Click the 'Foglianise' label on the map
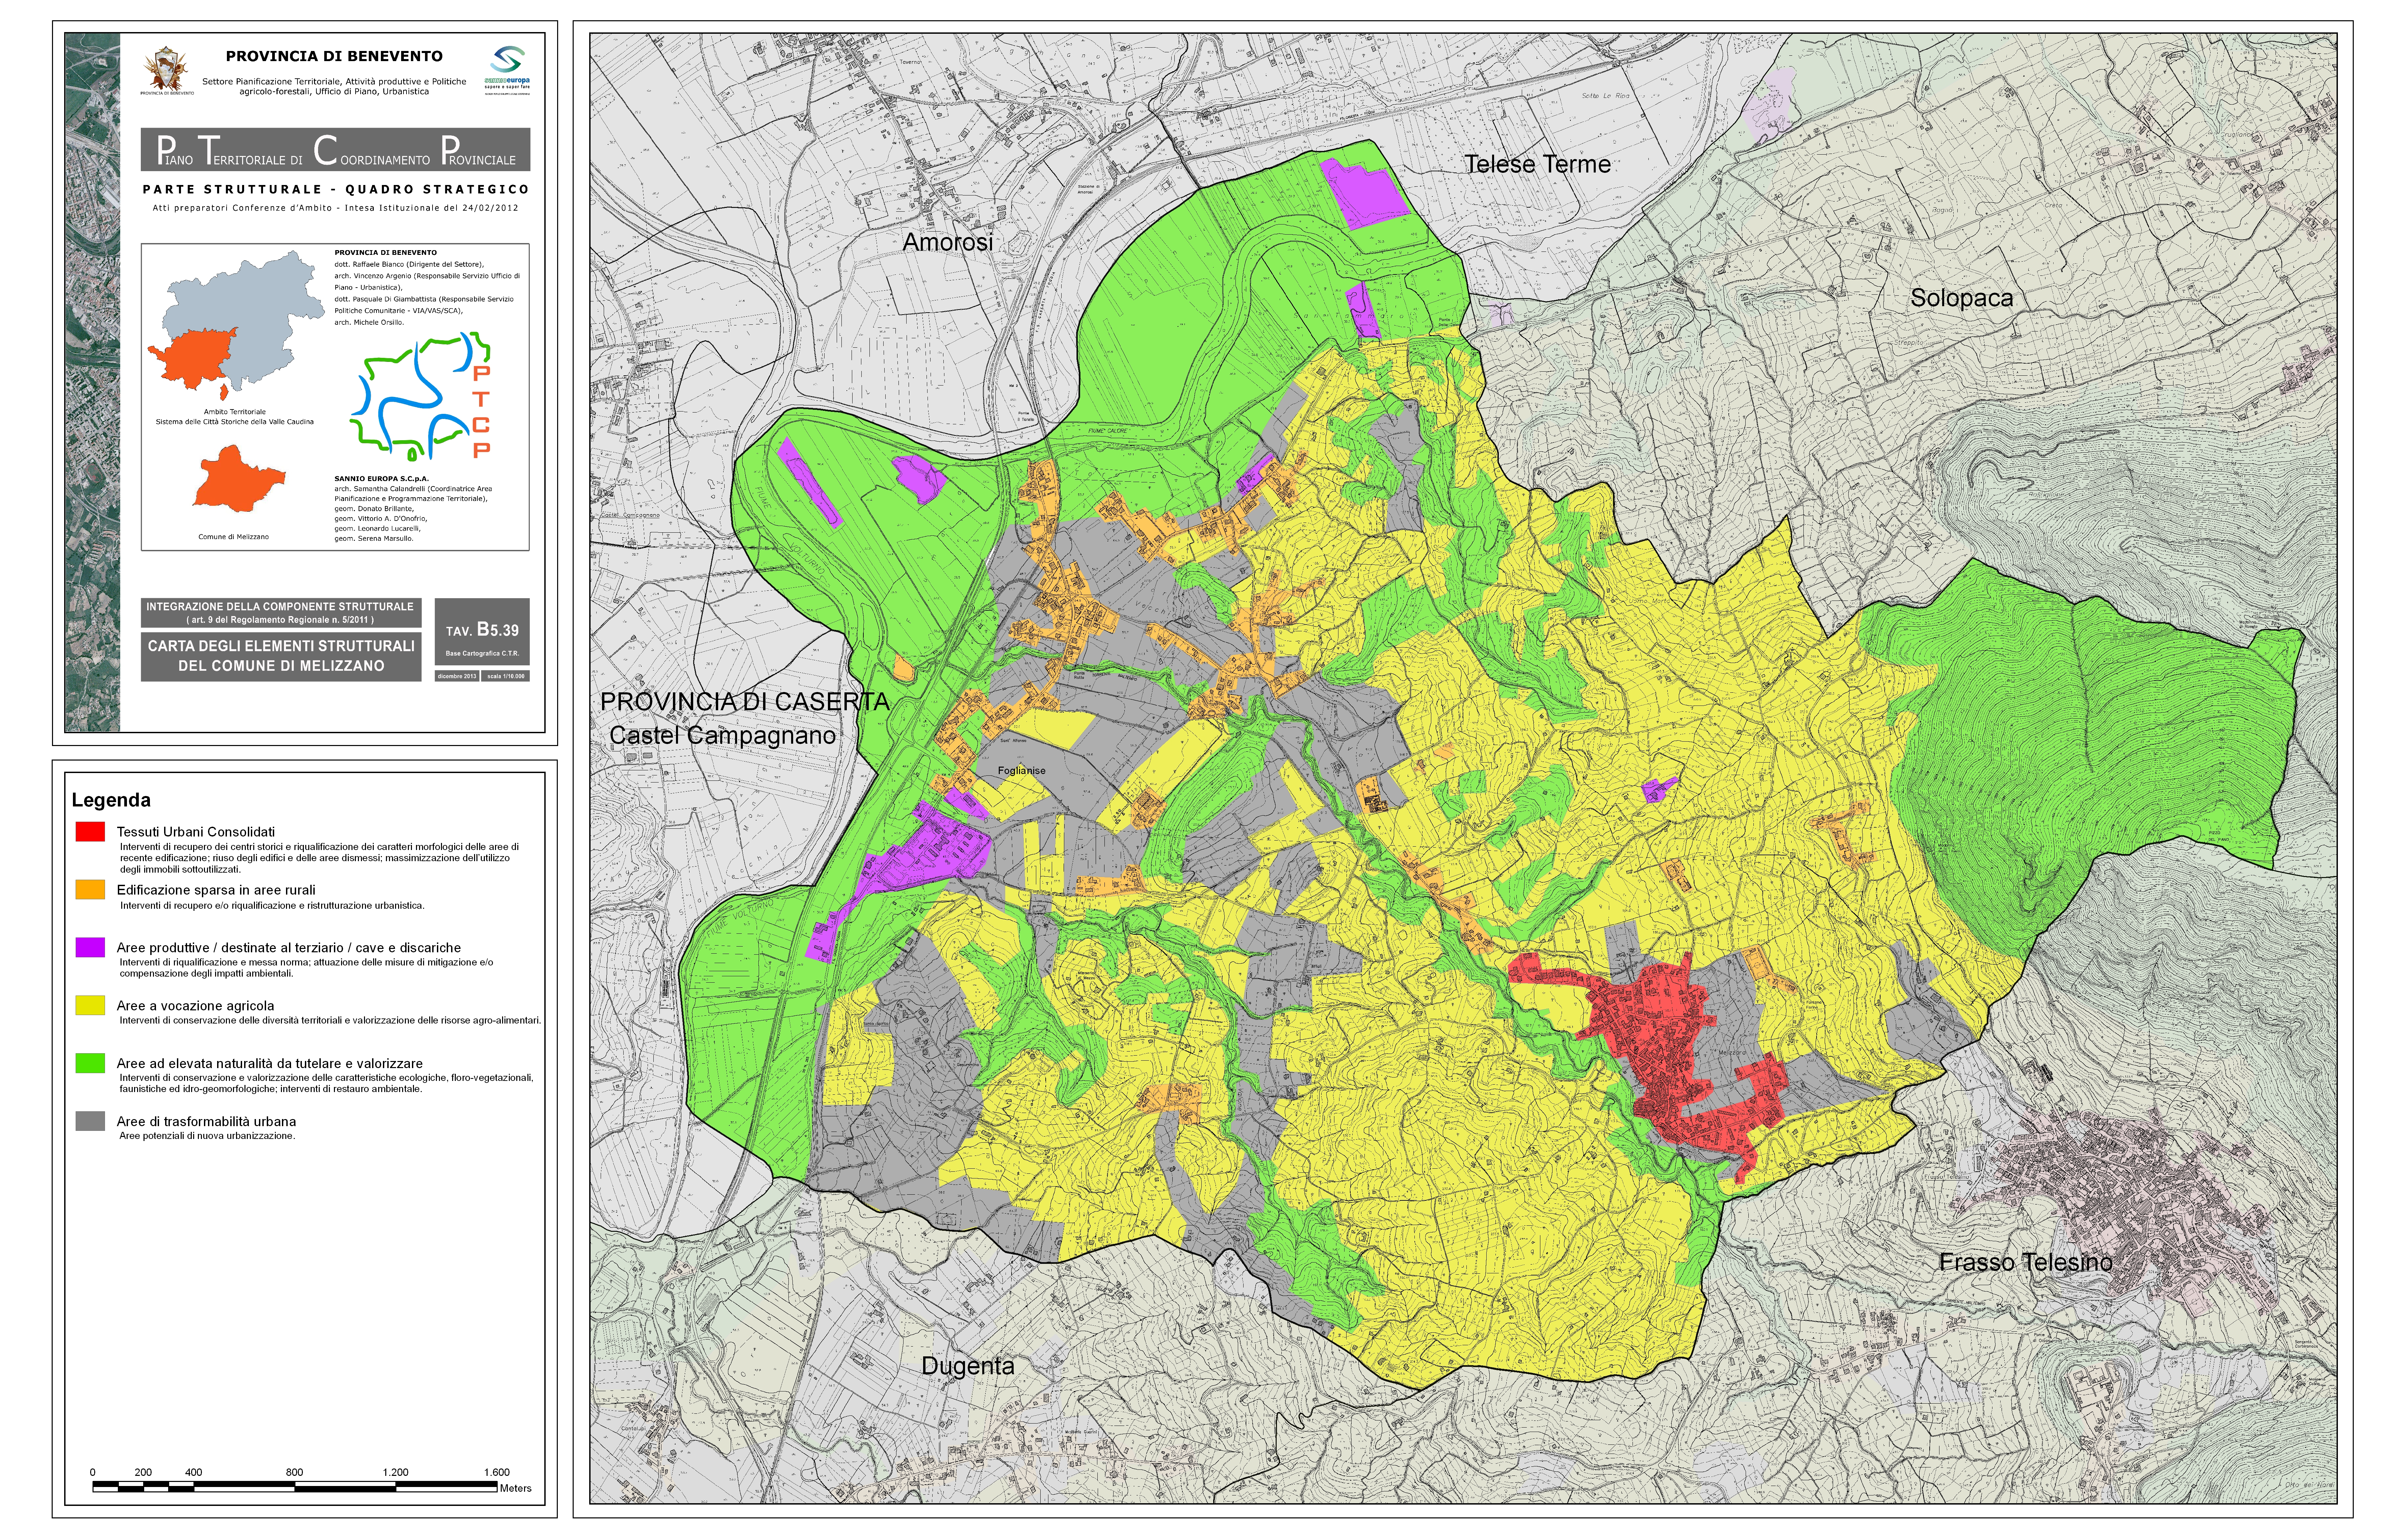 tap(1021, 771)
